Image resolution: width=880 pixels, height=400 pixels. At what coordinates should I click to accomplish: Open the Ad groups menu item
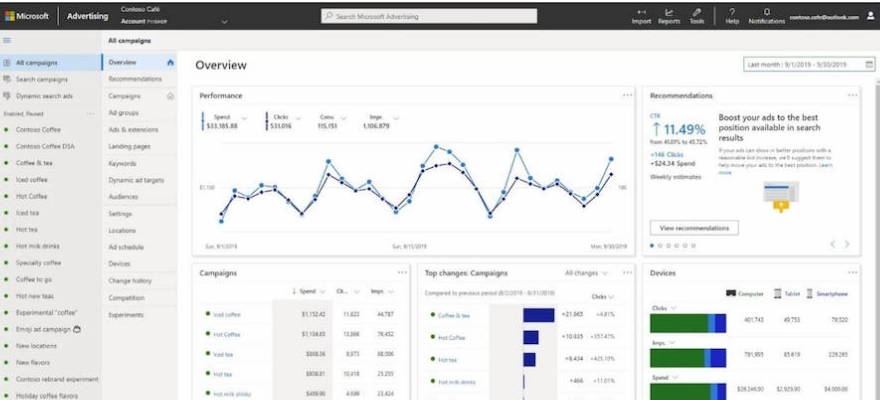click(123, 113)
